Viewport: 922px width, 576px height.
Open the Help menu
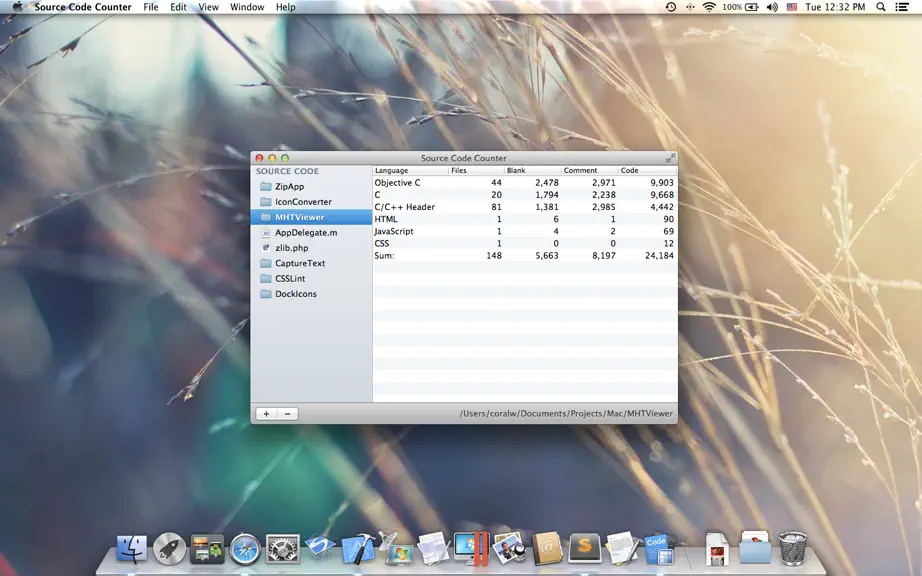coord(286,7)
